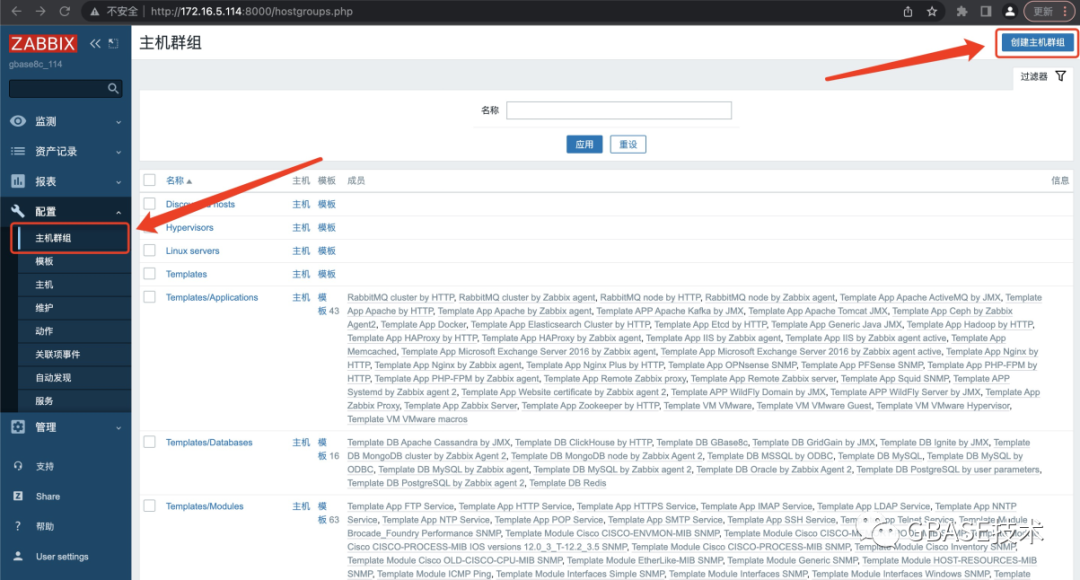Click 模板 link in Hypervisors row
1080x580 pixels.
coord(326,227)
